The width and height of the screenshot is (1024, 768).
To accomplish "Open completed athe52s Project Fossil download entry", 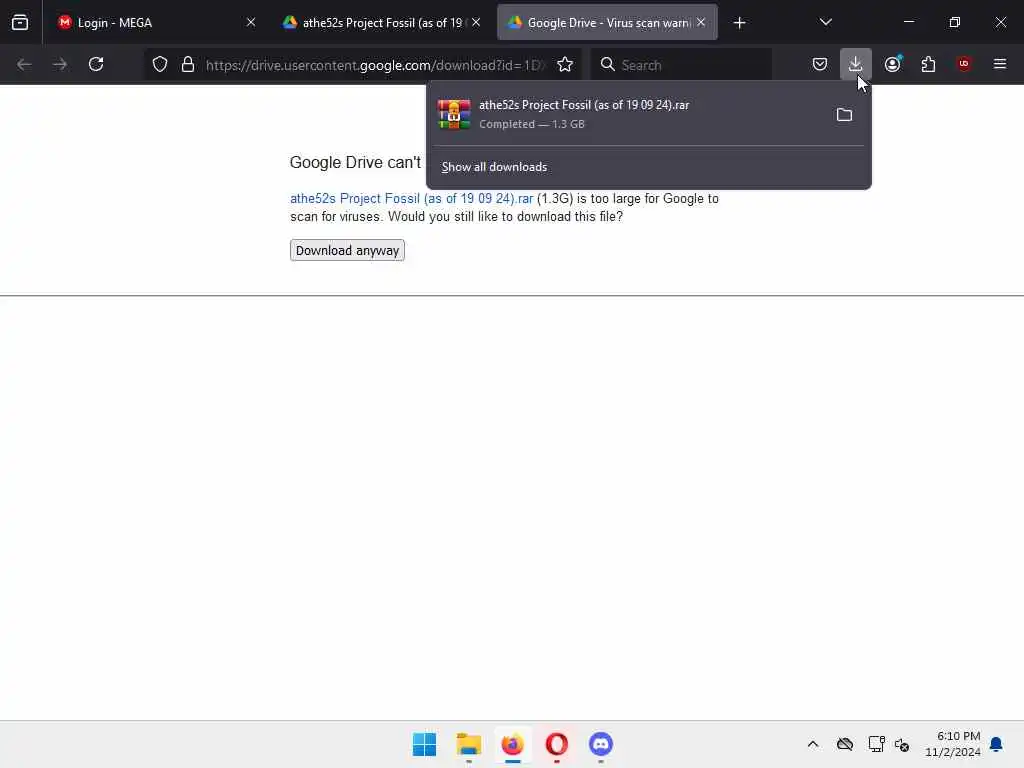I will pyautogui.click(x=627, y=114).
